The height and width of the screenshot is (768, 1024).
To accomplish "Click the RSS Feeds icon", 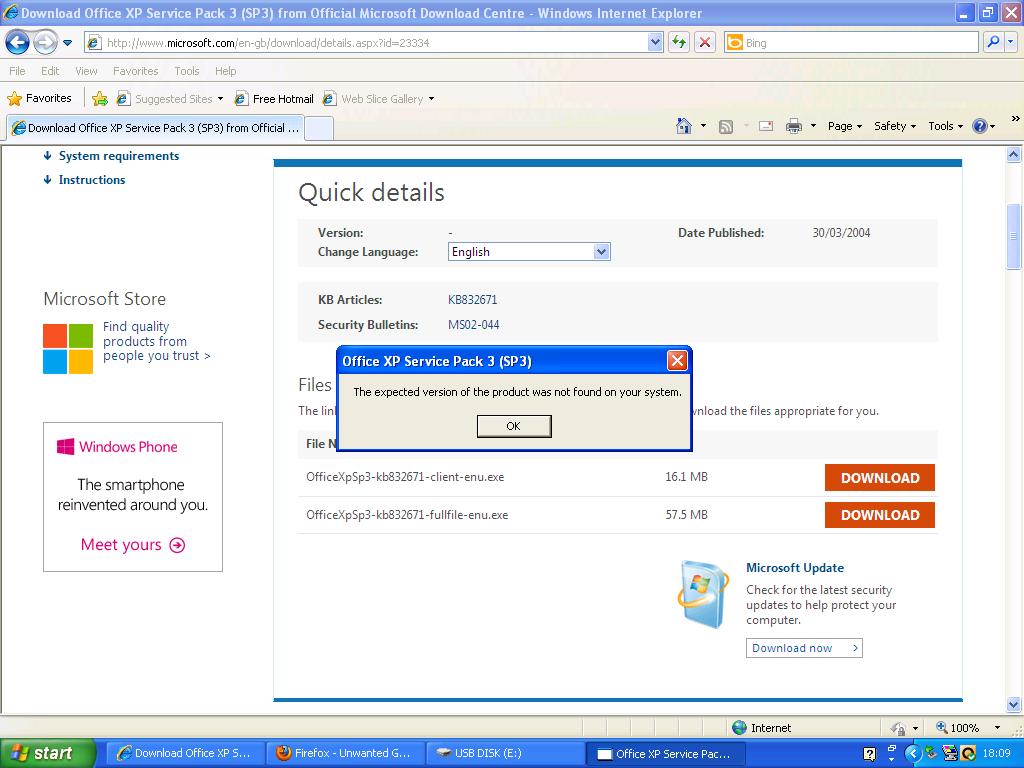I will tap(726, 126).
